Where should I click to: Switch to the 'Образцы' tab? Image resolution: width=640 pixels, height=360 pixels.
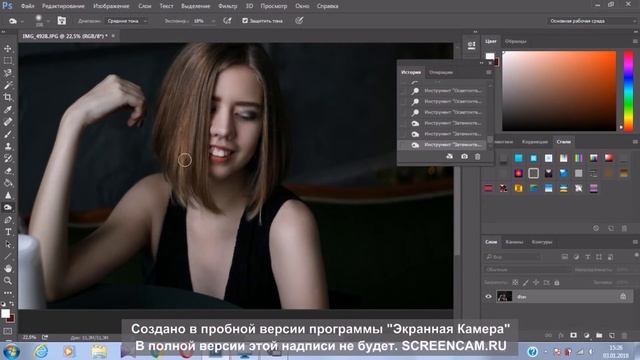click(x=516, y=41)
